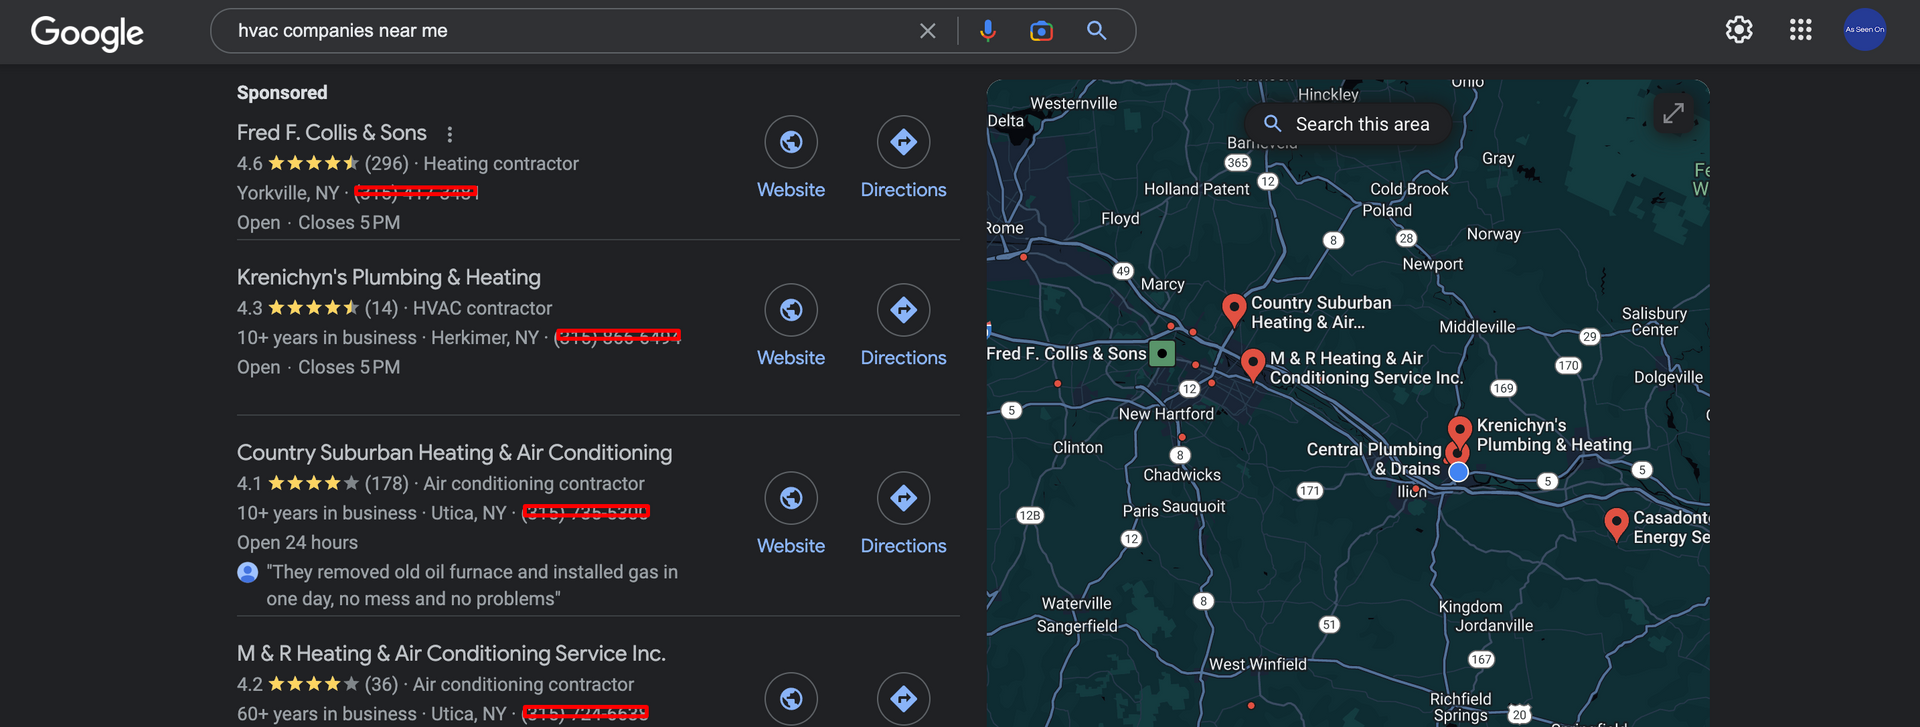Open the Google apps grid
Viewport: 1920px width, 727px height.
click(1800, 30)
